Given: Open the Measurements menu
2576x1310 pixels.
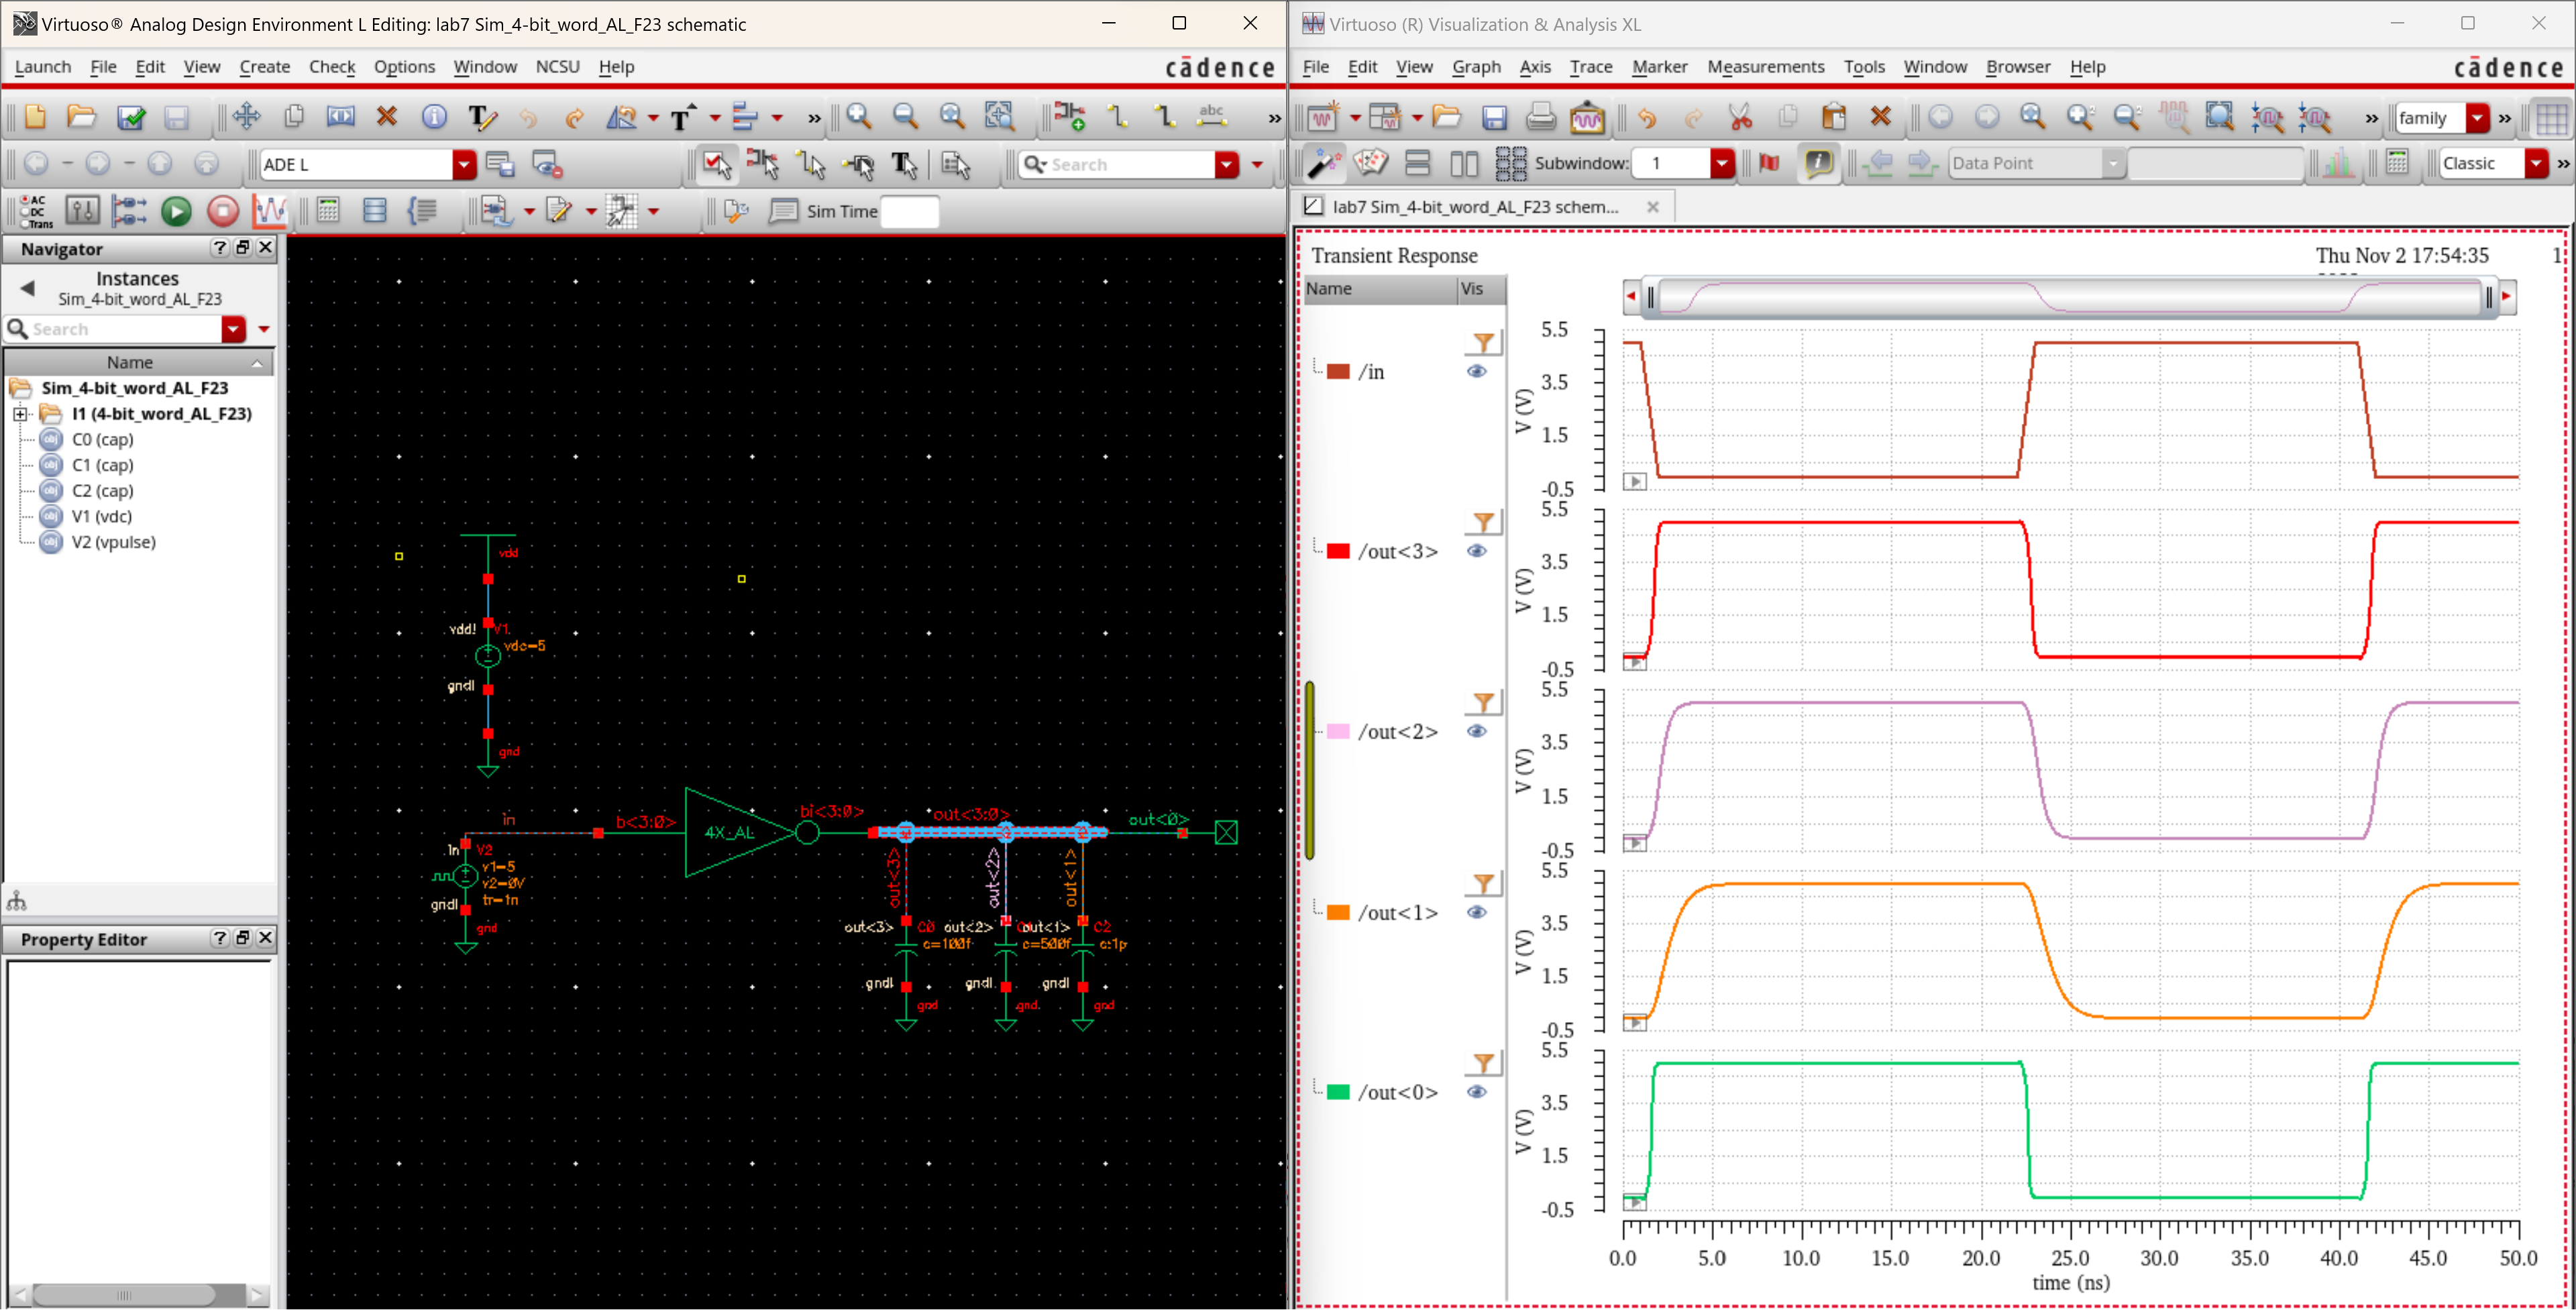Looking at the screenshot, I should point(1765,67).
